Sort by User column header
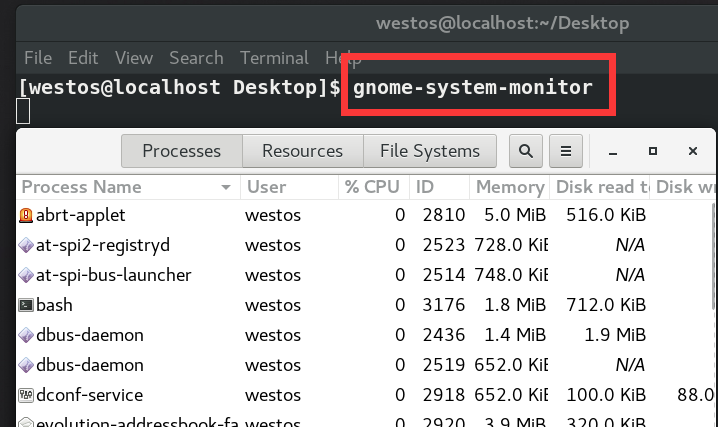The height and width of the screenshot is (427, 718). coord(289,187)
